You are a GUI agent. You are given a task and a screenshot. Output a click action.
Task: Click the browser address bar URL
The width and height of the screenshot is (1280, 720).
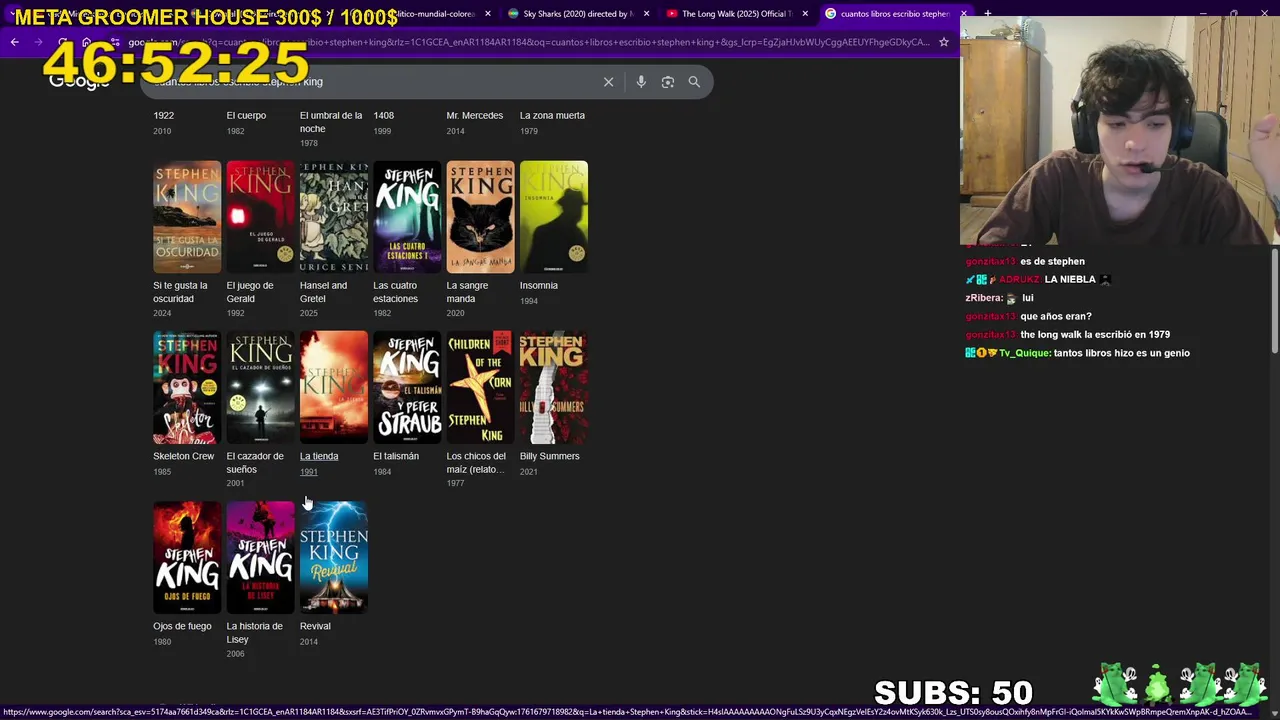pos(528,42)
